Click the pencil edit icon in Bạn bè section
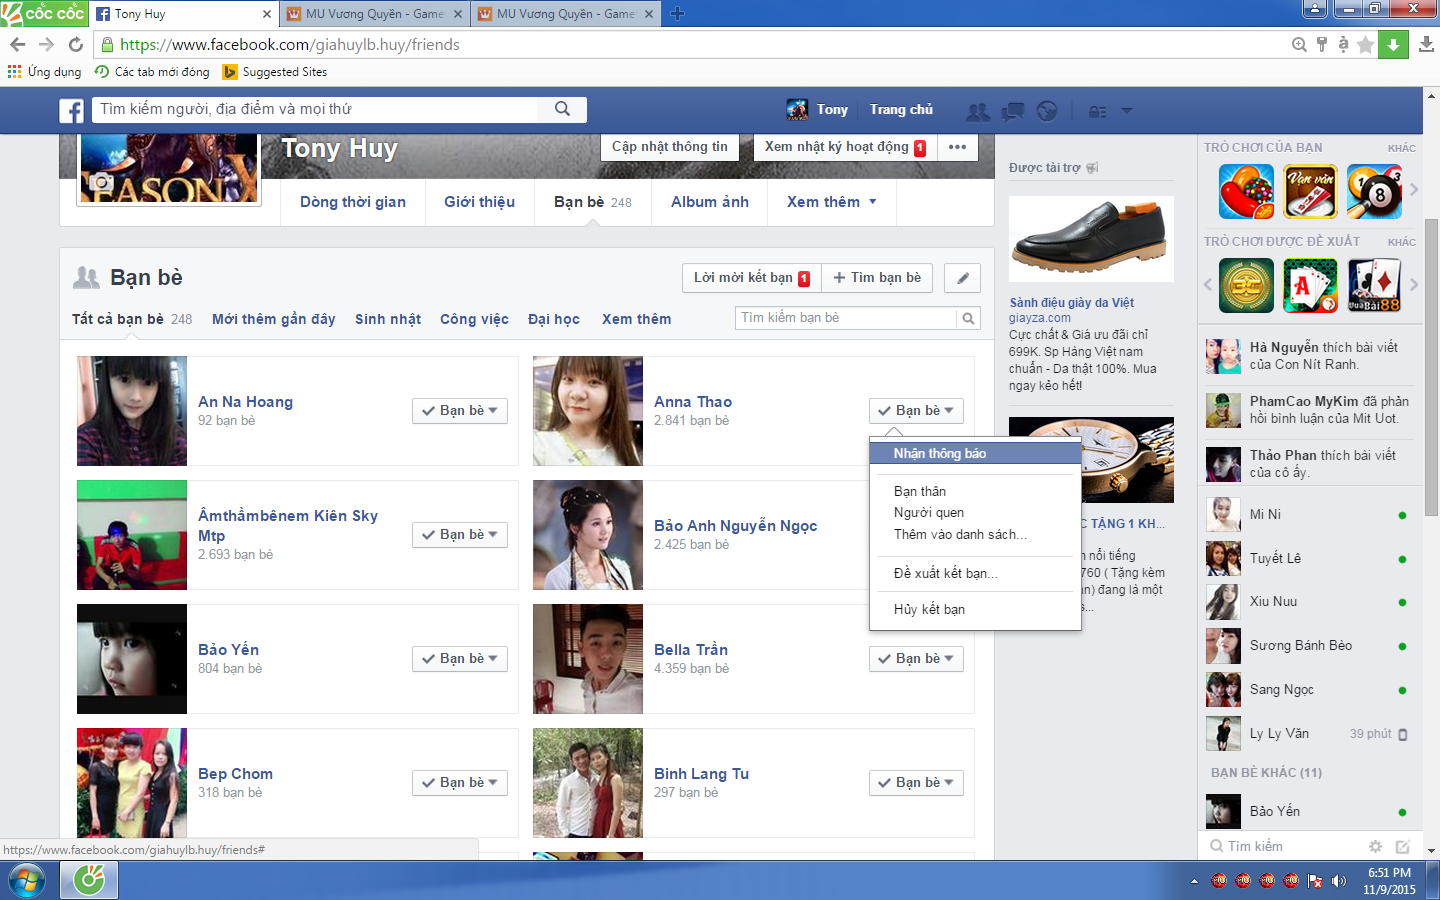The height and width of the screenshot is (900, 1440). (x=962, y=278)
